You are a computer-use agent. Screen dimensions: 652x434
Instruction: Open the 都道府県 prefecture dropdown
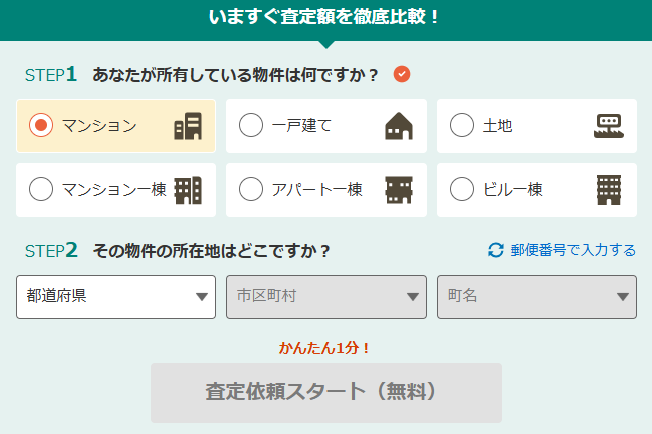coord(116,297)
